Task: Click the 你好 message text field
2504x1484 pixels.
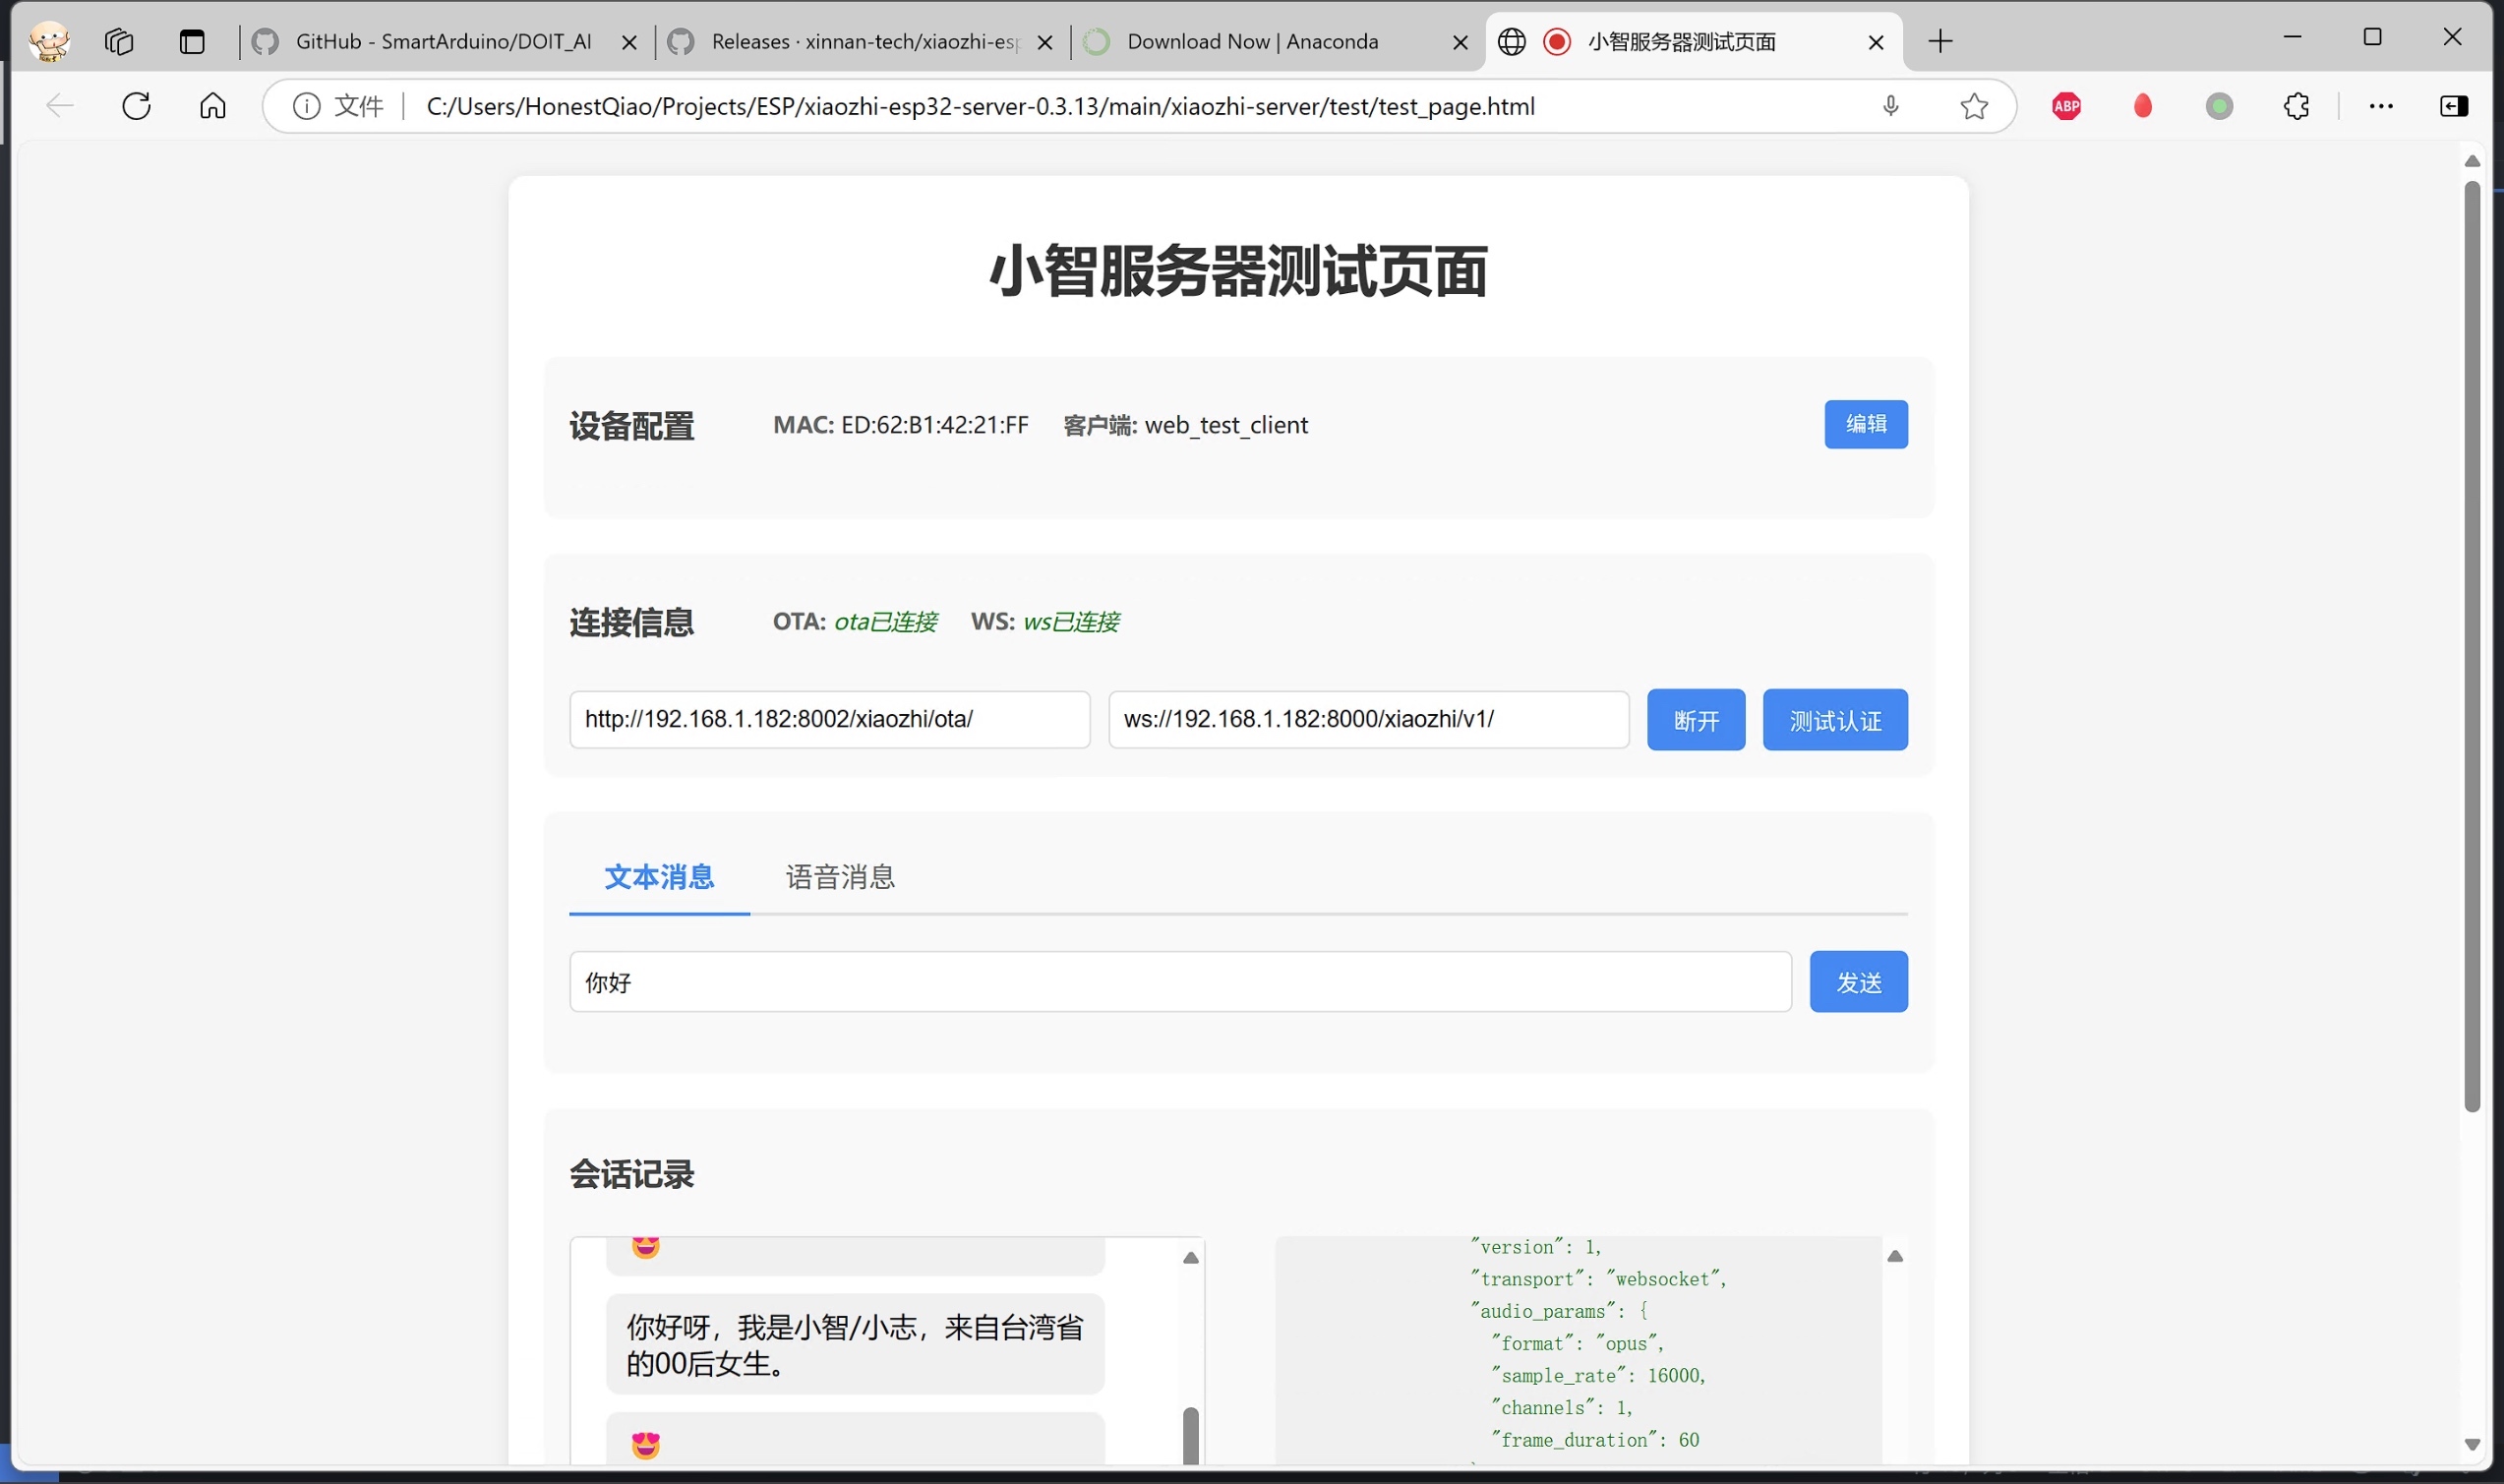Action: (1179, 982)
